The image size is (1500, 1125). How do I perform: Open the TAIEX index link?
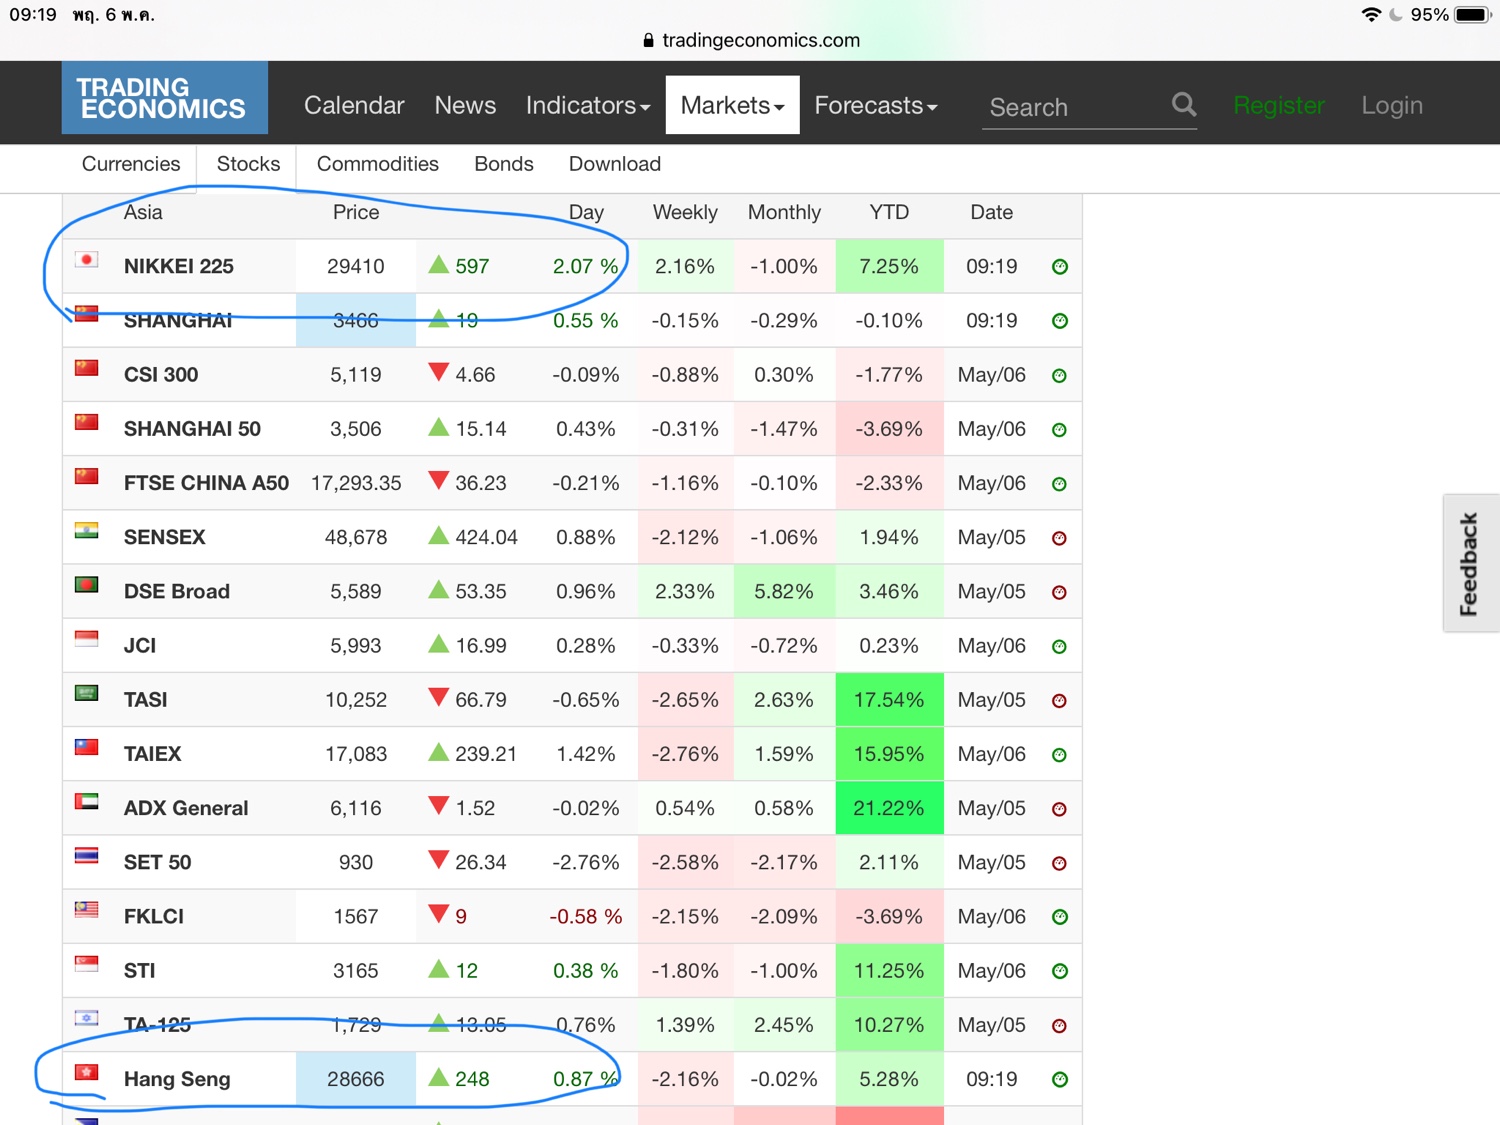coord(153,754)
